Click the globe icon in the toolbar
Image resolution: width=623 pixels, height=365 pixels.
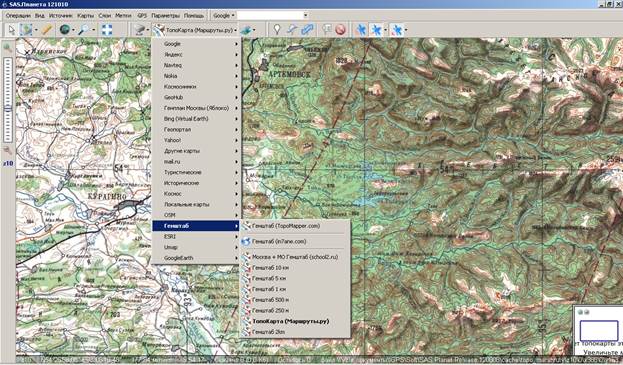[64, 30]
